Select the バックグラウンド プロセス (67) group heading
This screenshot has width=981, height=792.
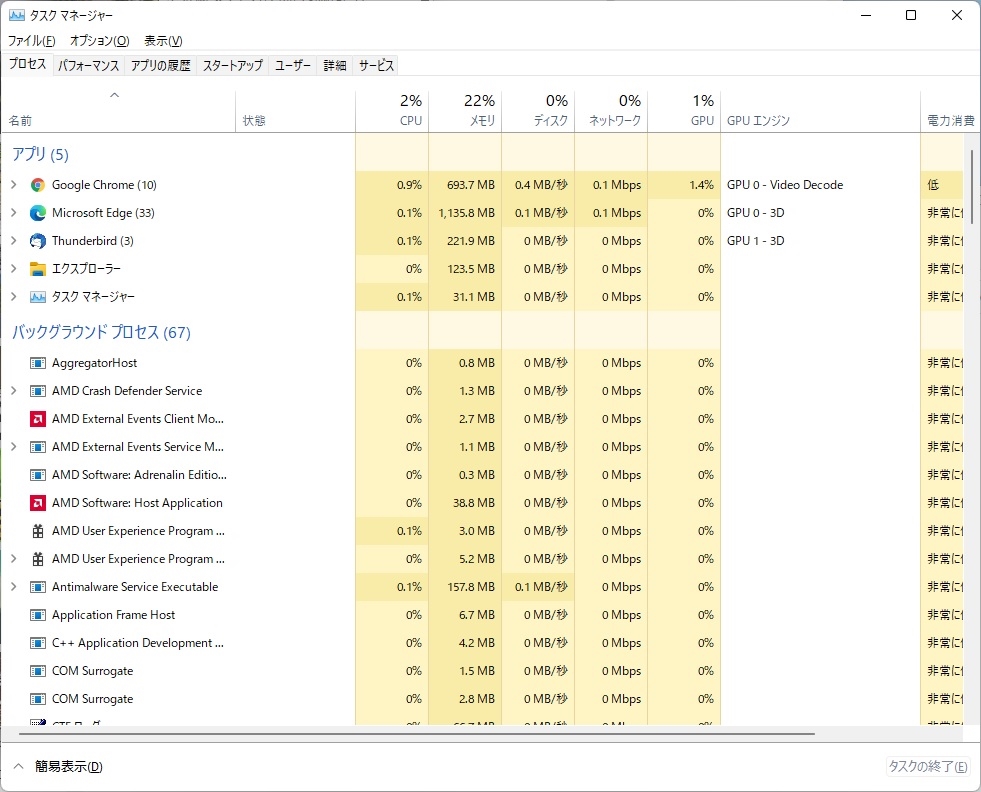[101, 332]
